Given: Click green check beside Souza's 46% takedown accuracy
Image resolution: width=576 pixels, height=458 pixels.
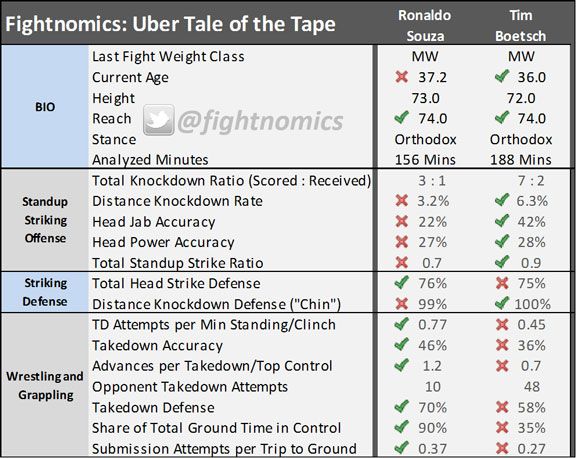Looking at the screenshot, I should click(x=402, y=345).
